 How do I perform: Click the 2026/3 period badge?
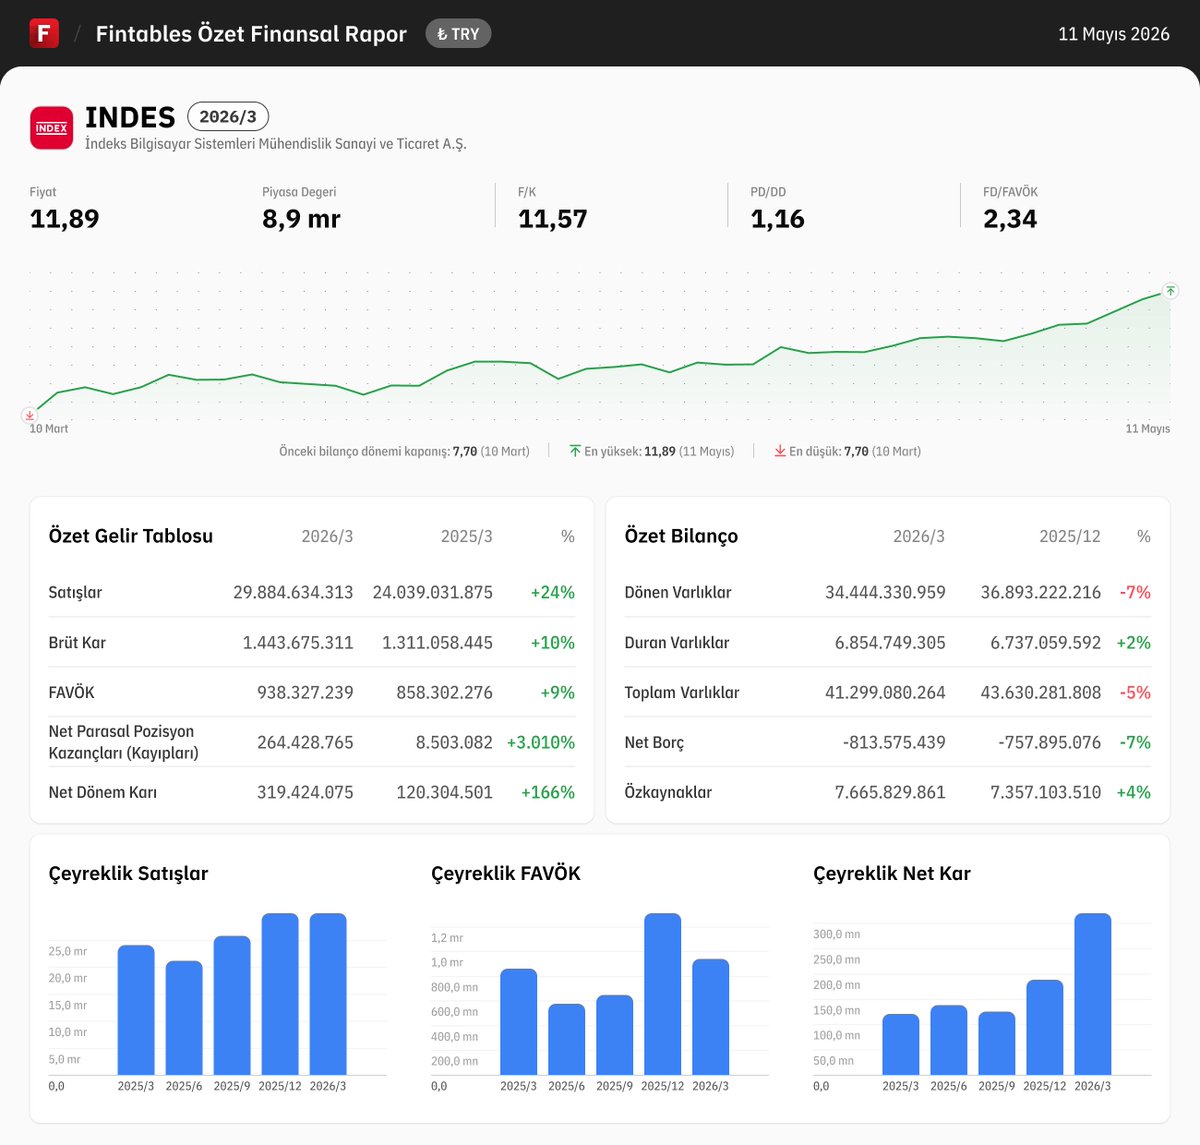click(228, 117)
